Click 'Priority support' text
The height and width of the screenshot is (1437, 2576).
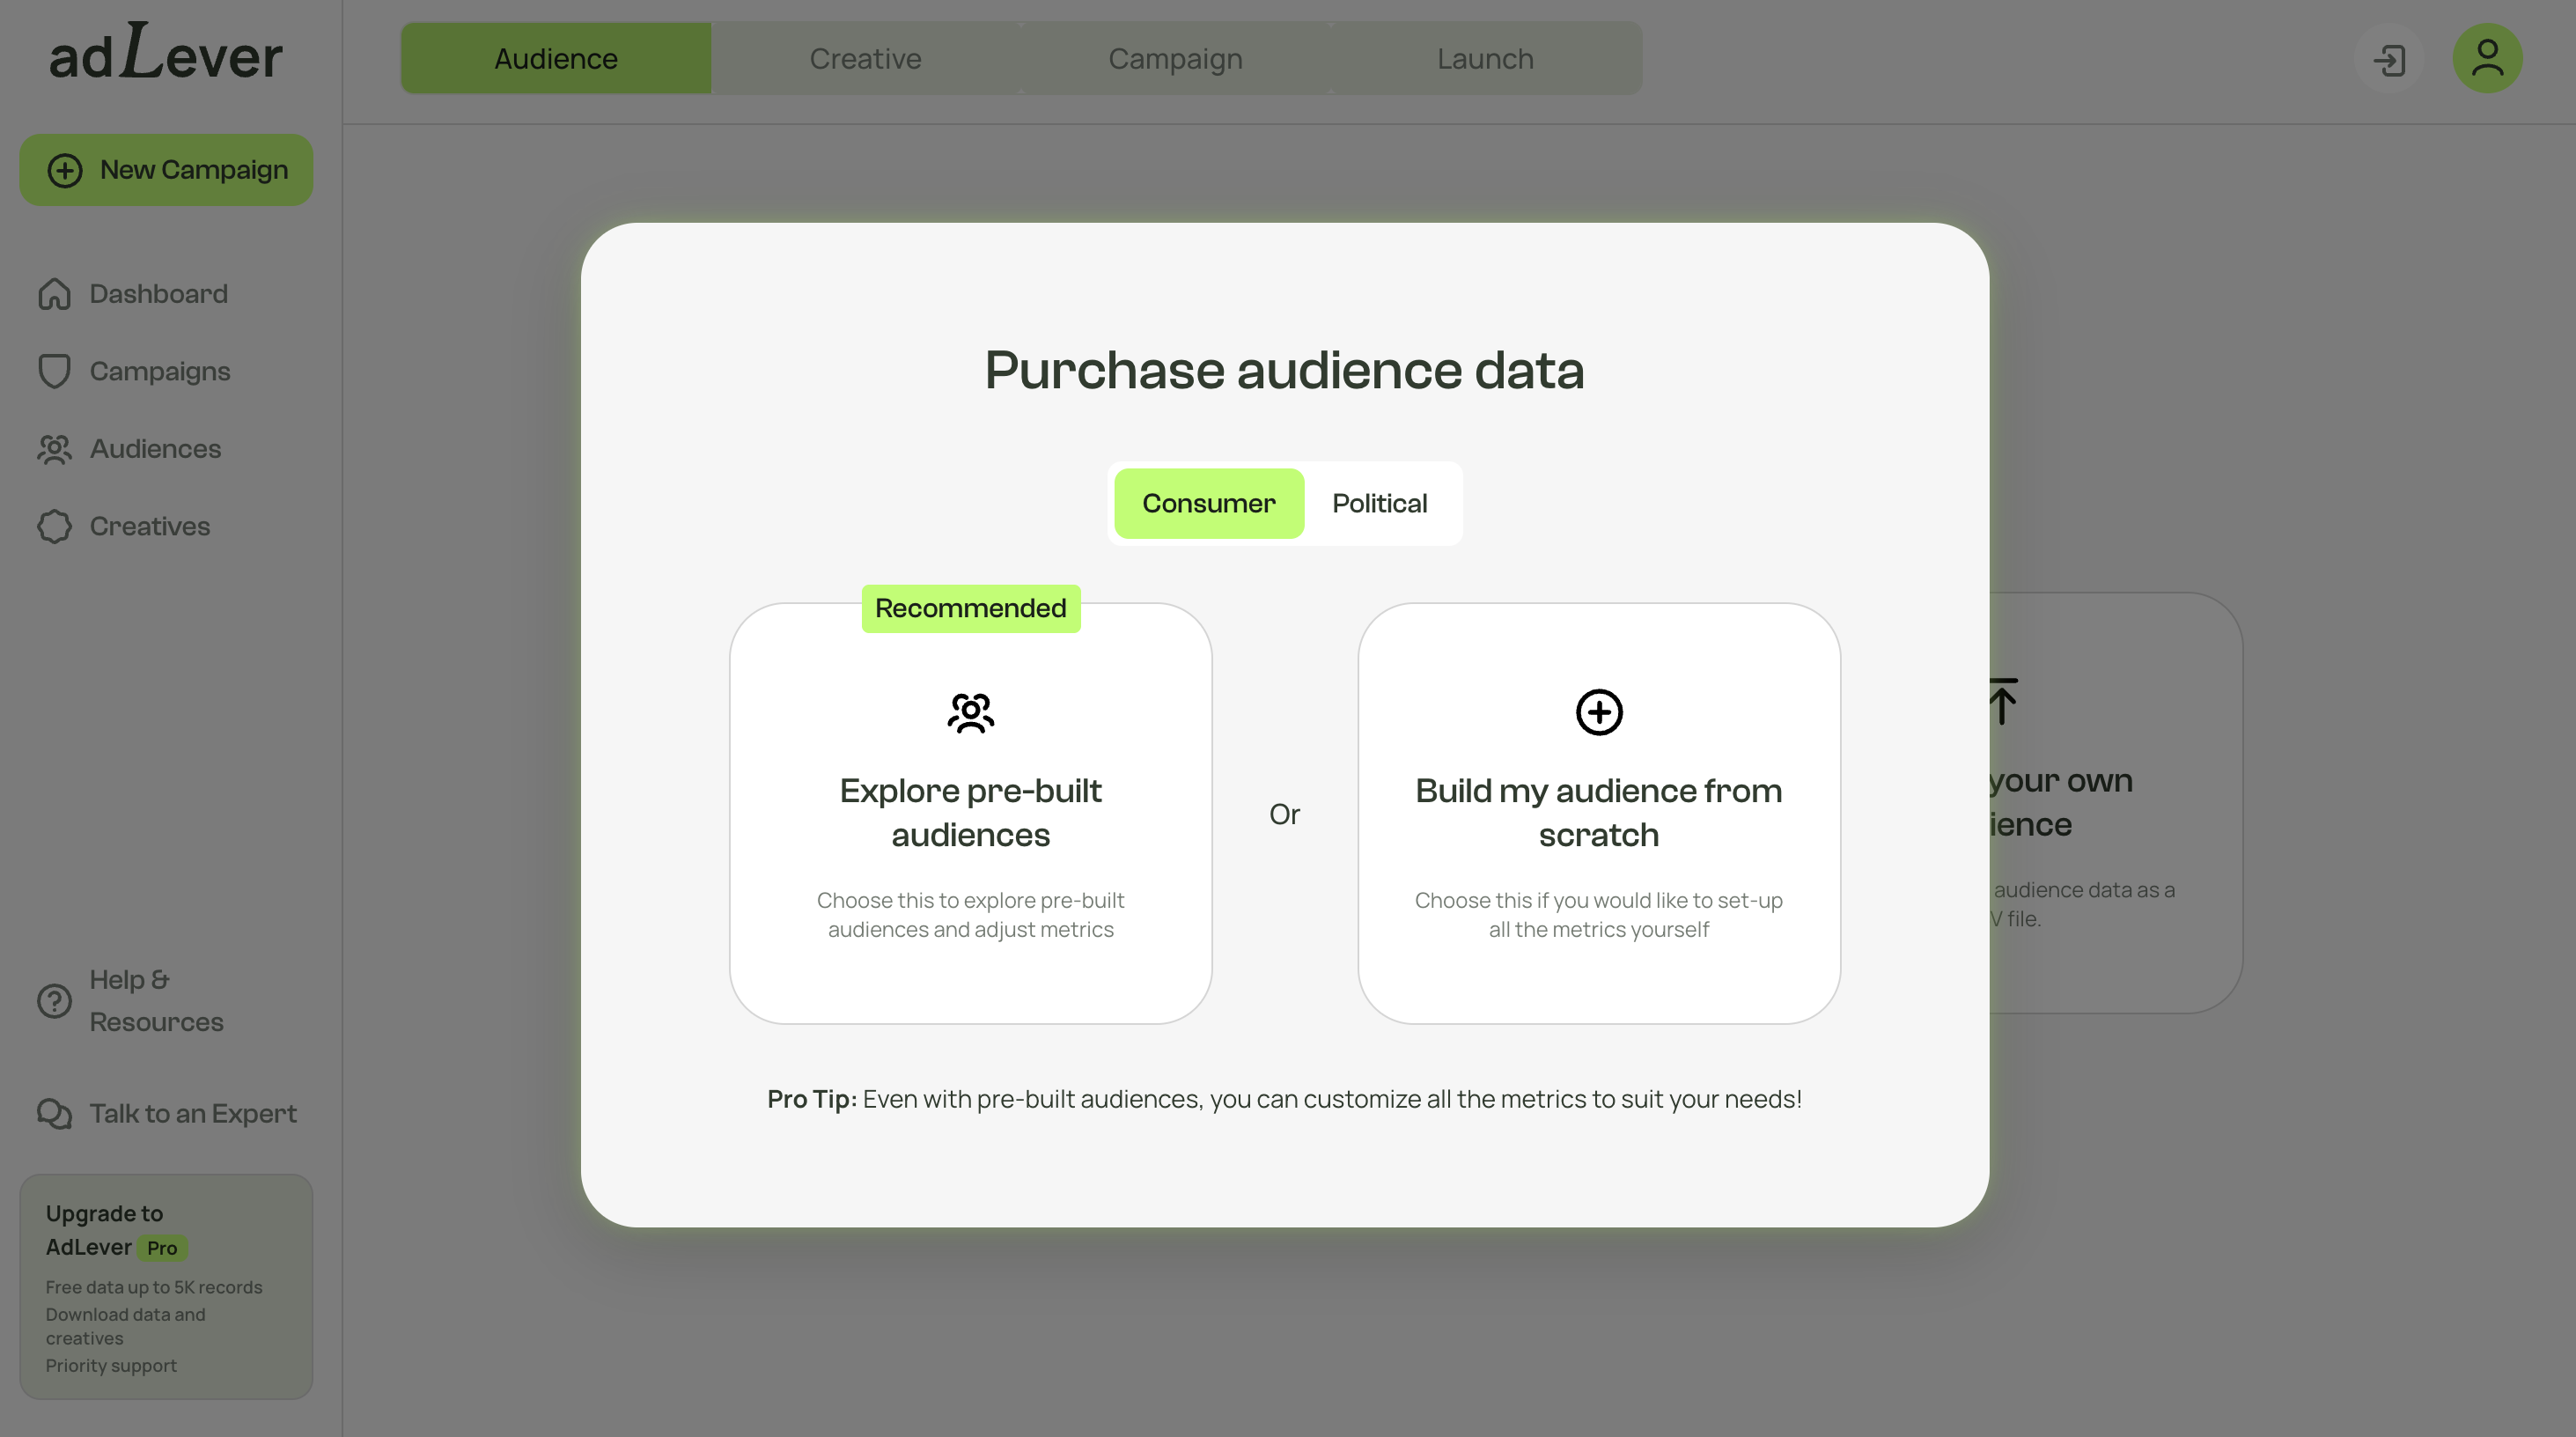[111, 1365]
